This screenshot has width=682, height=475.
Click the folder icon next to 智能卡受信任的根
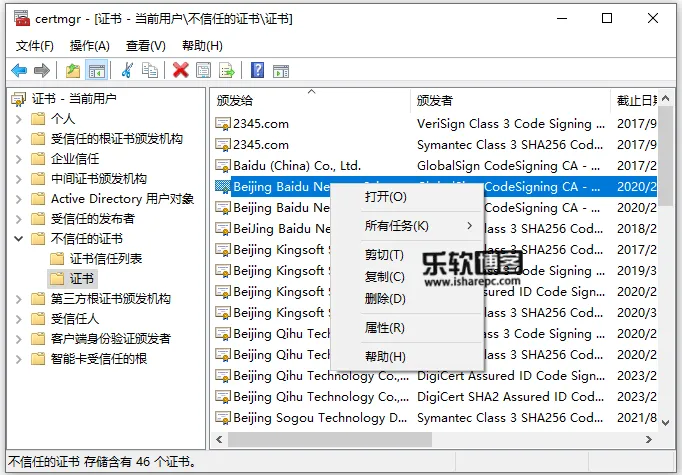[x=38, y=359]
